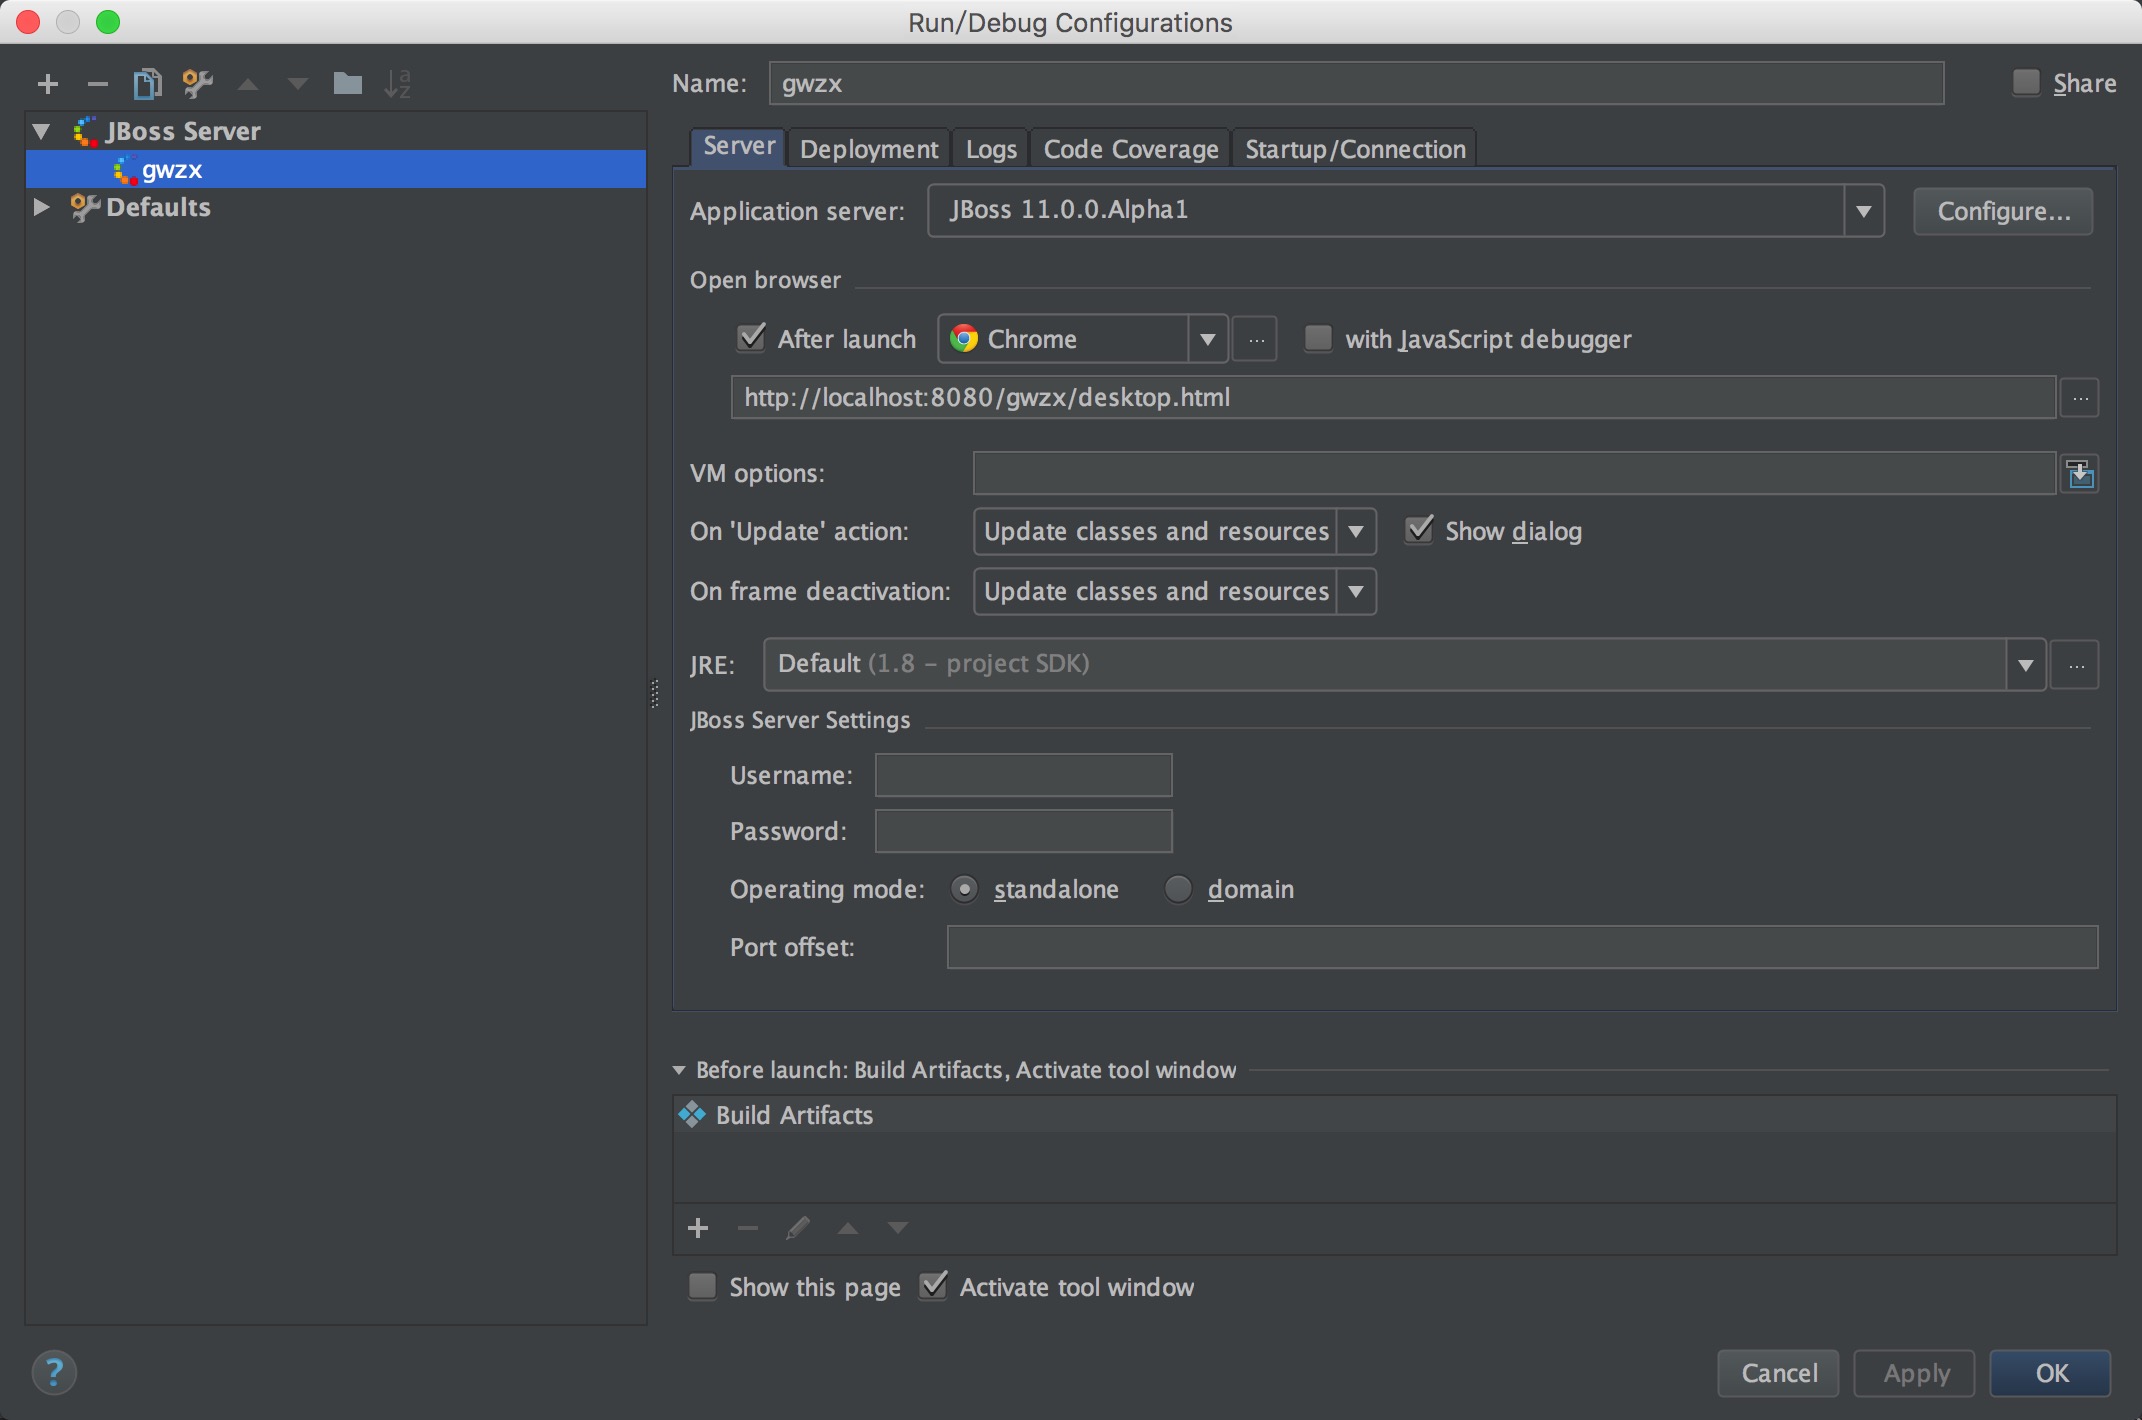Click the browser URL input field
The width and height of the screenshot is (2142, 1420).
1393,398
